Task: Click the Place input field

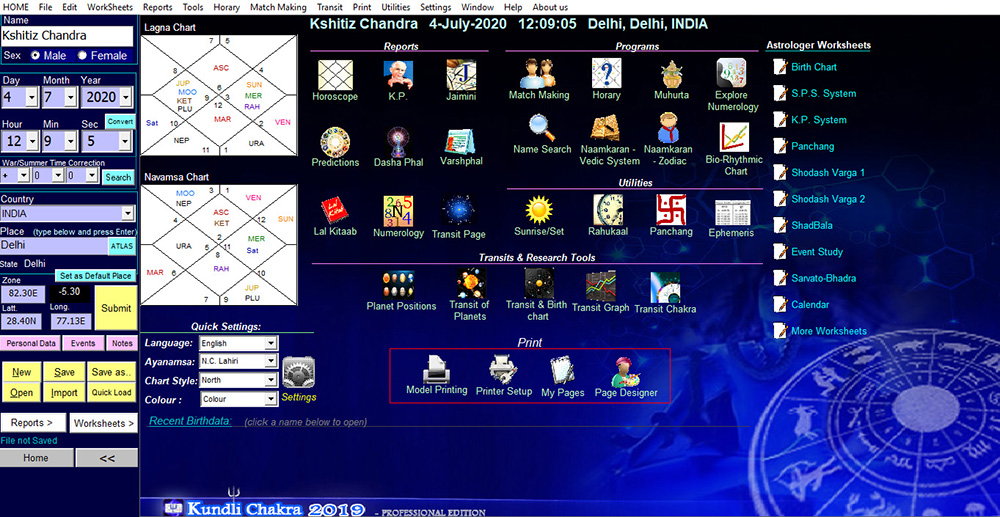Action: (x=54, y=245)
